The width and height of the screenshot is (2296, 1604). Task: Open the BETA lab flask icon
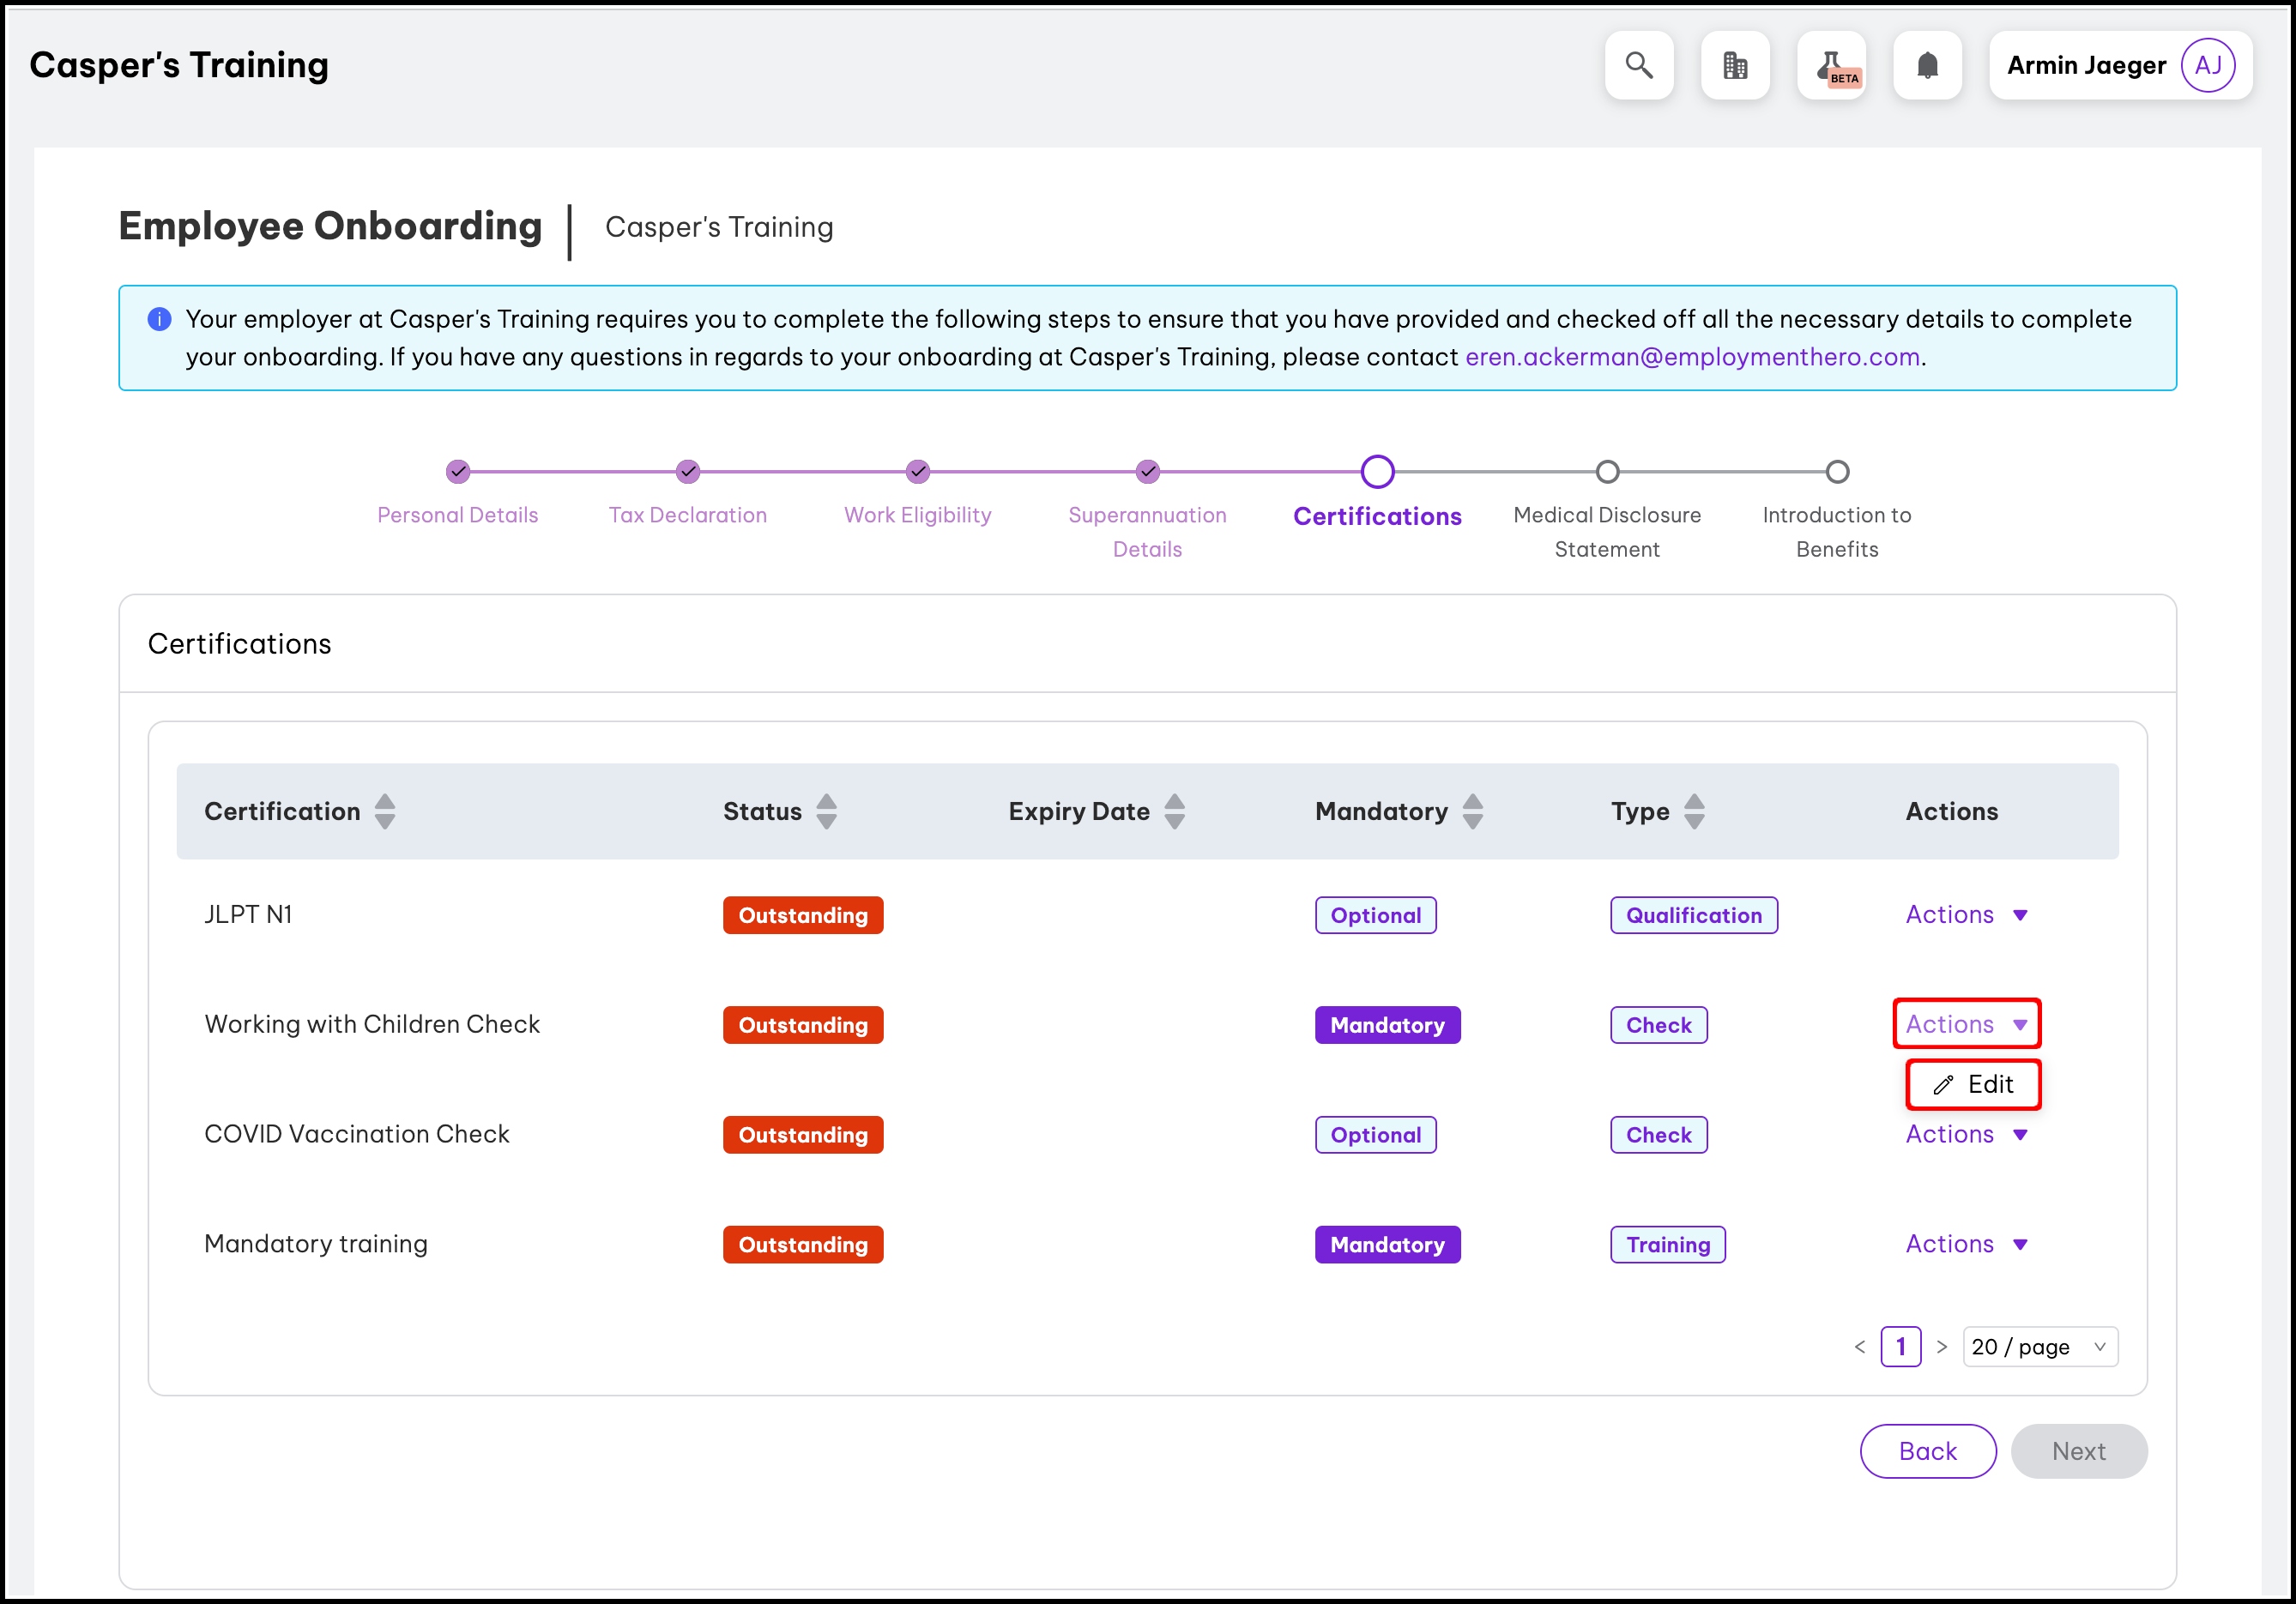pyautogui.click(x=1831, y=66)
